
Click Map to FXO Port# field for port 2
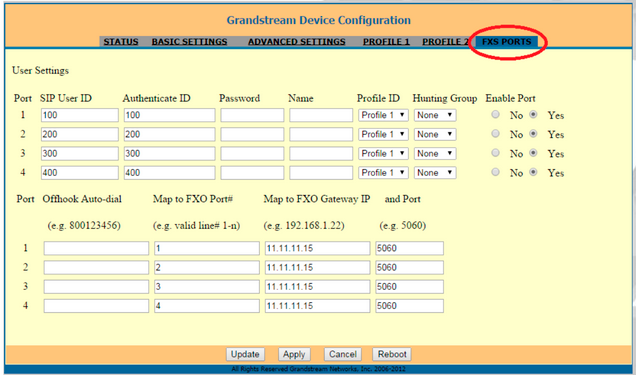[x=207, y=268]
